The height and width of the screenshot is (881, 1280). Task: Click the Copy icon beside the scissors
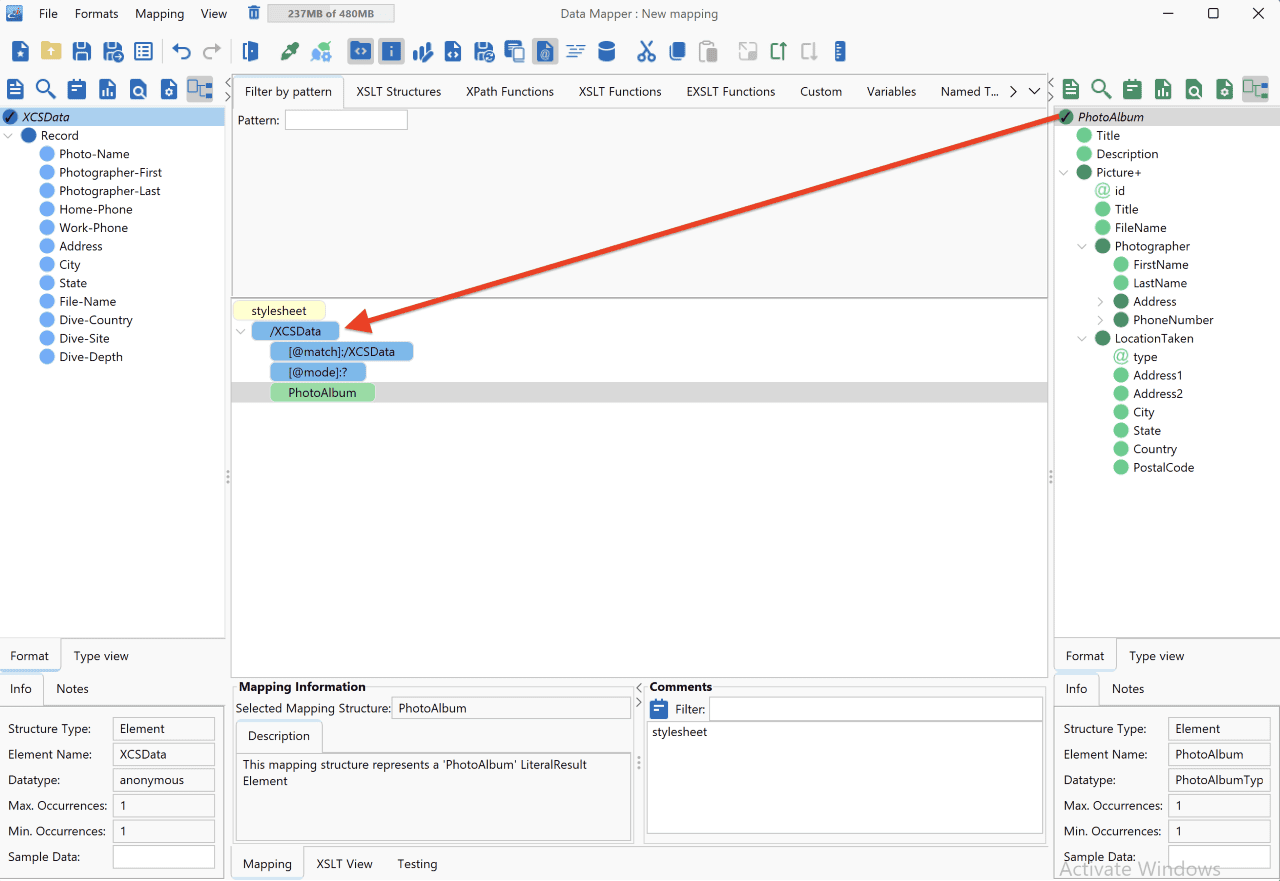[677, 51]
